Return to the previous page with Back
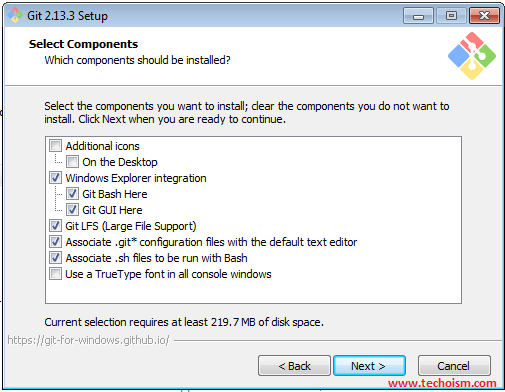 coord(294,366)
